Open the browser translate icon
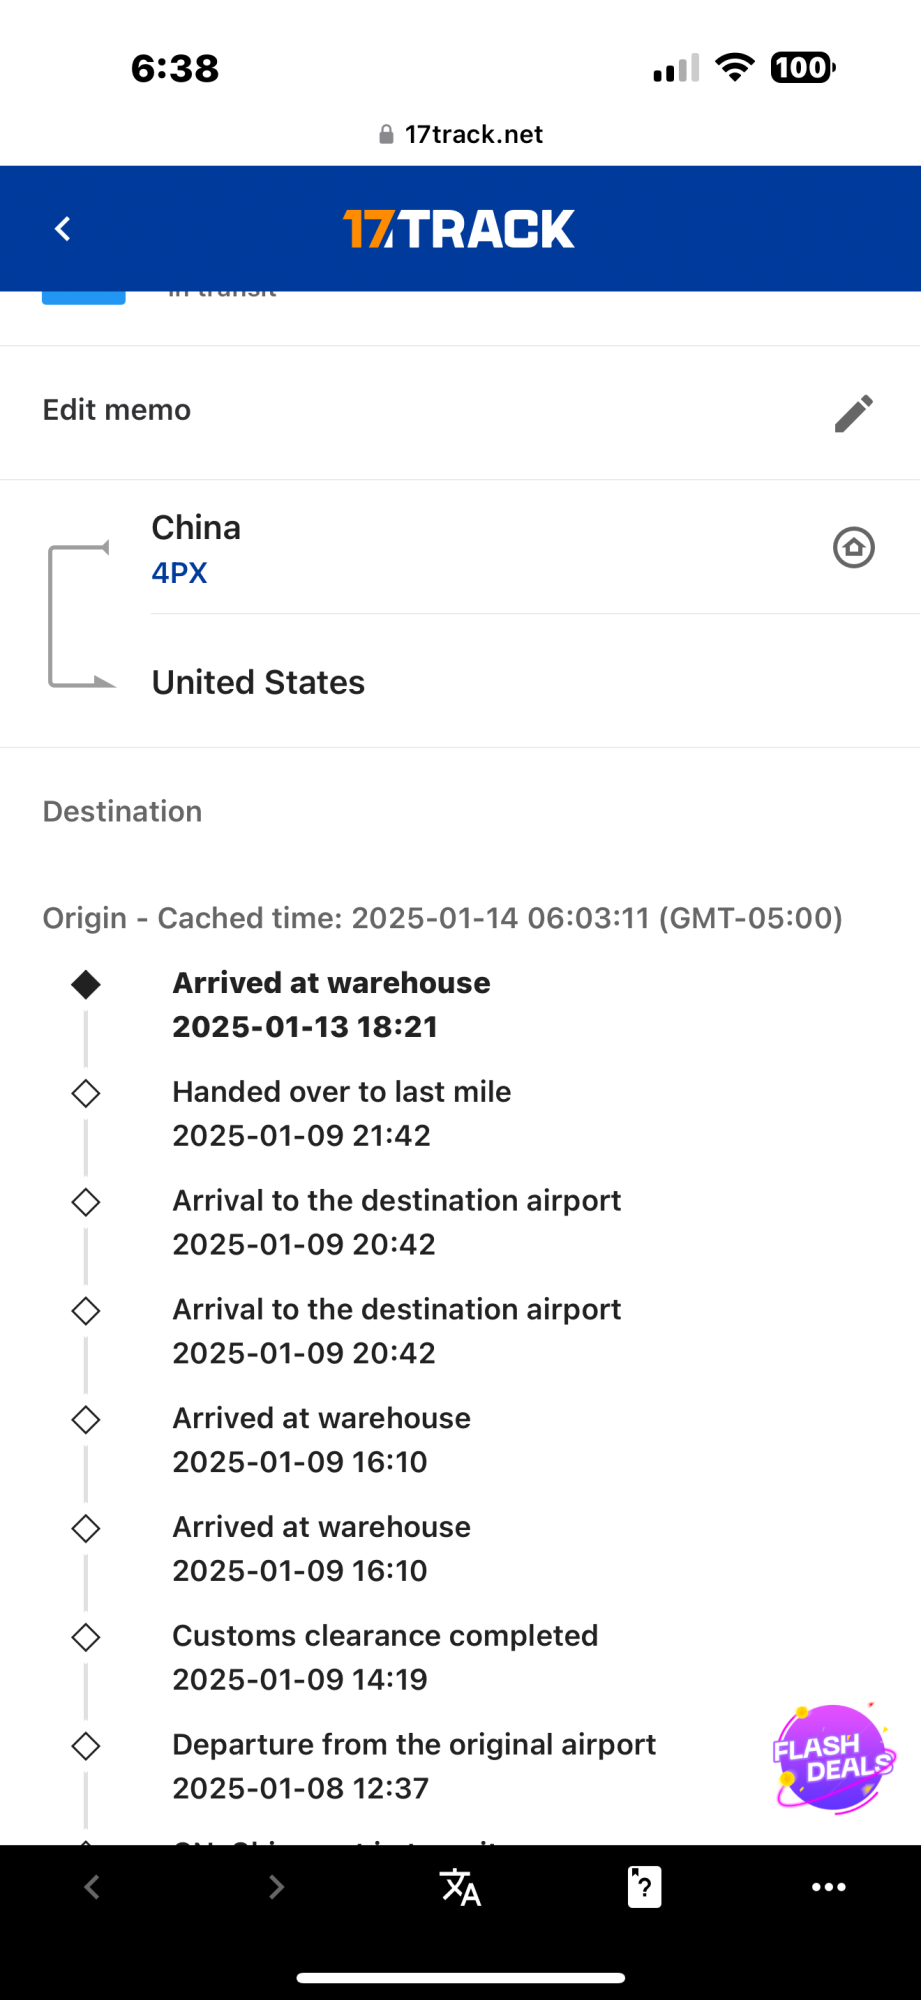 coord(460,1887)
